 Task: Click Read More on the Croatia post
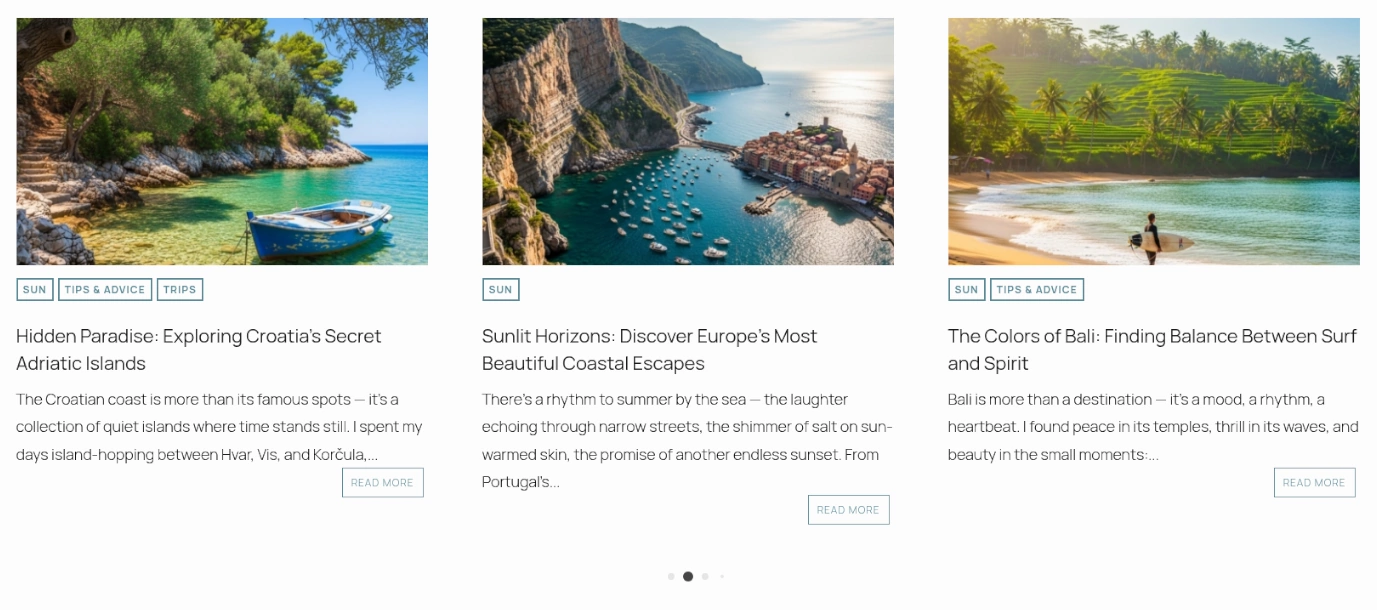point(382,483)
